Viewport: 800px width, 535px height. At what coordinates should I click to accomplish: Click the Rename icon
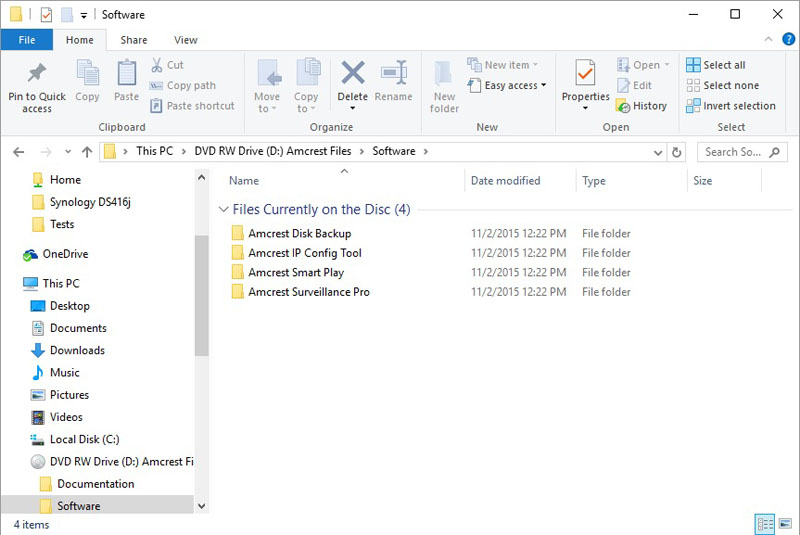click(x=393, y=73)
